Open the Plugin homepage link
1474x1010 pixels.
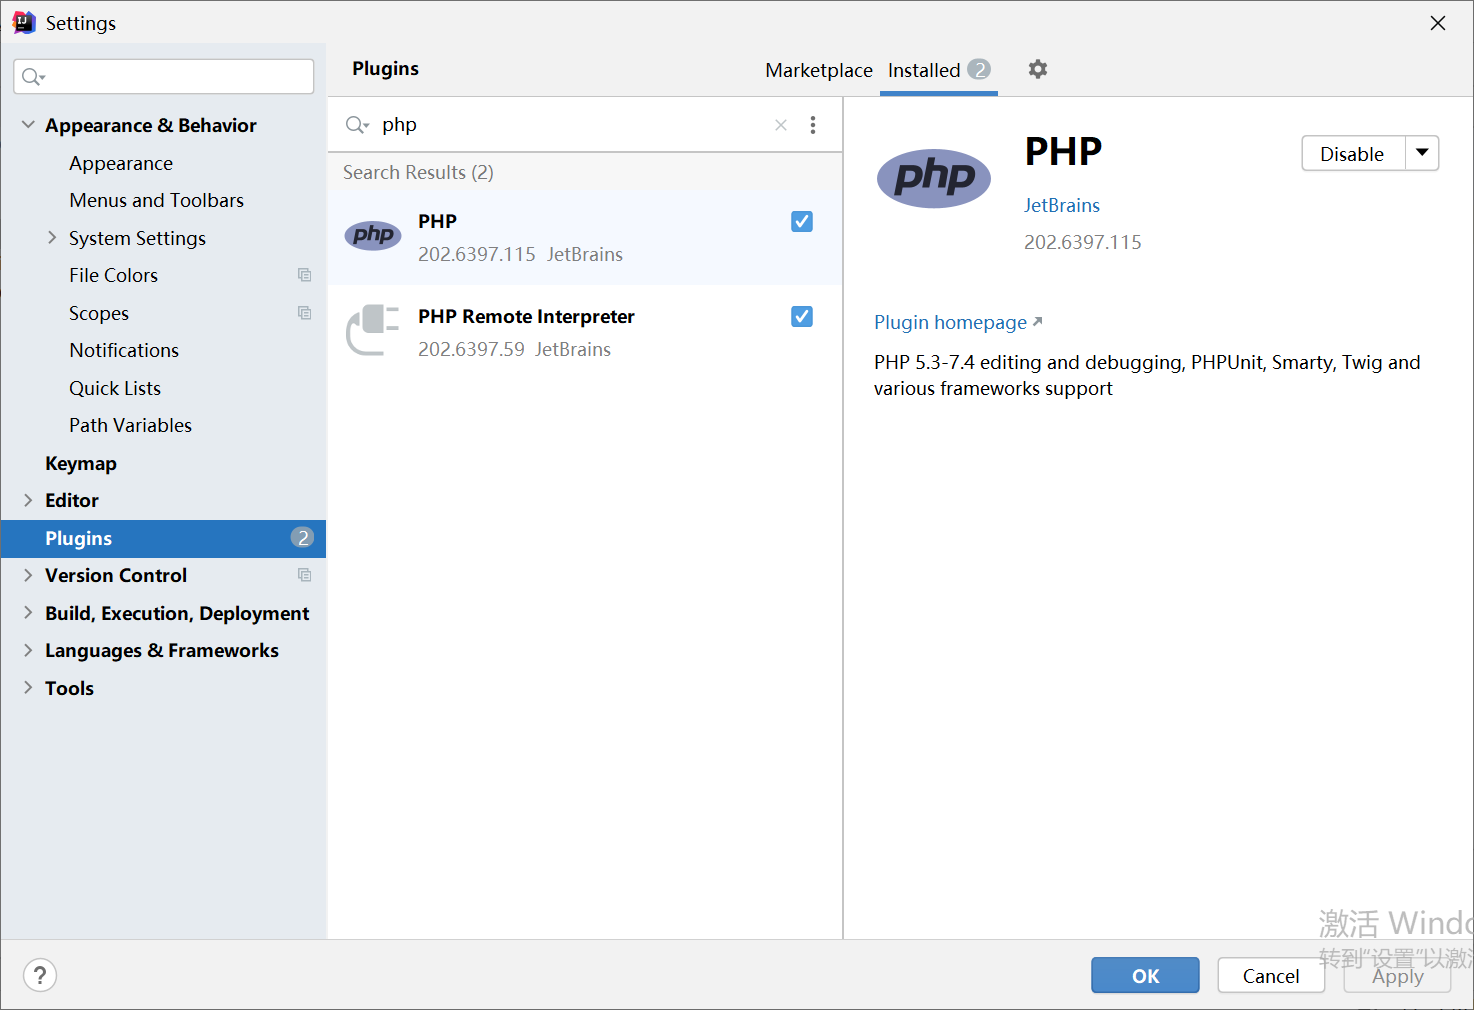coord(950,322)
